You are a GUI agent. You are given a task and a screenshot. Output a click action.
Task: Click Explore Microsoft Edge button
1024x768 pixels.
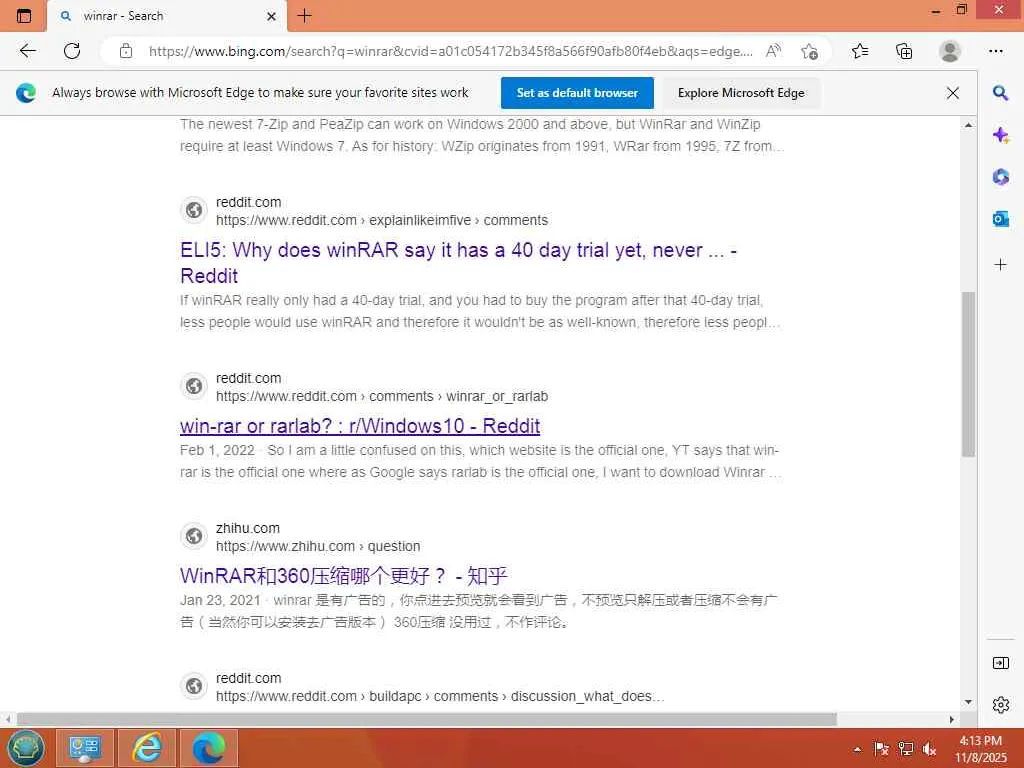point(741,93)
